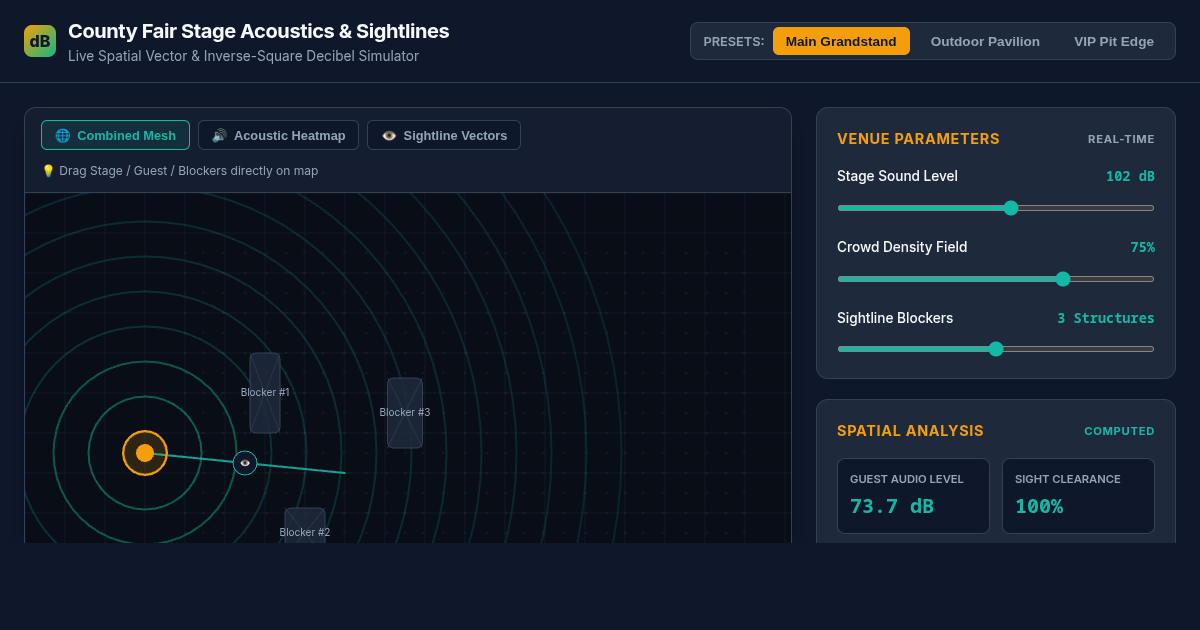Viewport: 1200px width, 630px height.
Task: Switch to the Combined Mesh tab
Action: (x=115, y=135)
